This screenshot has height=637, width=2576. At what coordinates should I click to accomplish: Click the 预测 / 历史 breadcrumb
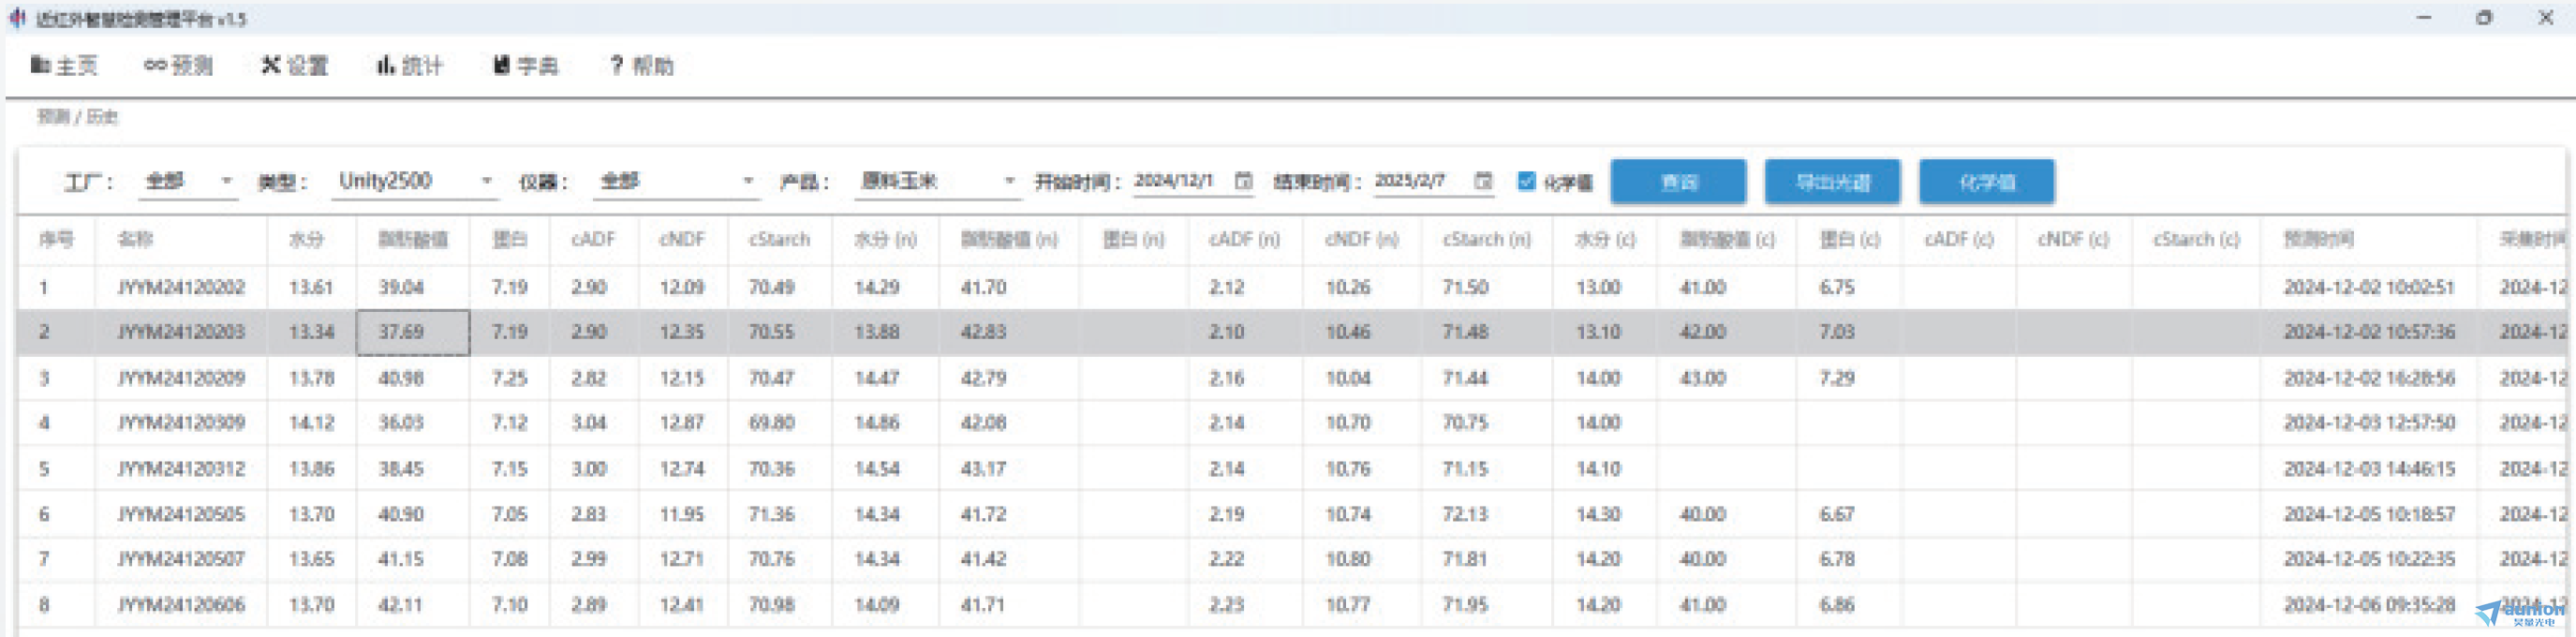click(x=77, y=118)
